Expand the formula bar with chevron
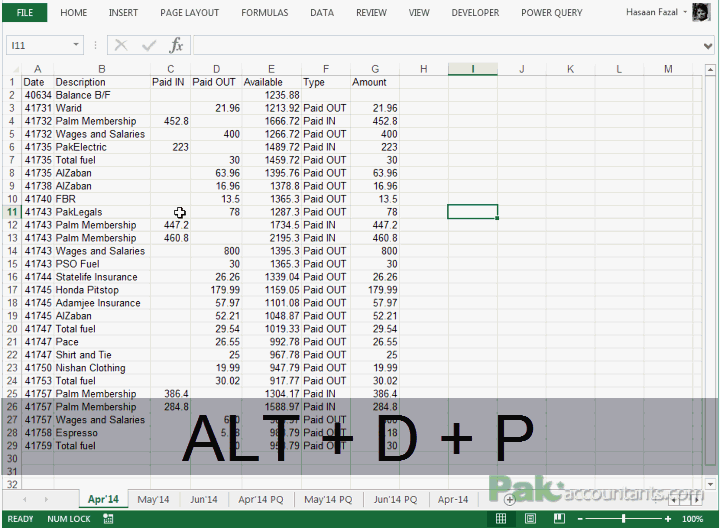720x528 pixels. coord(708,45)
